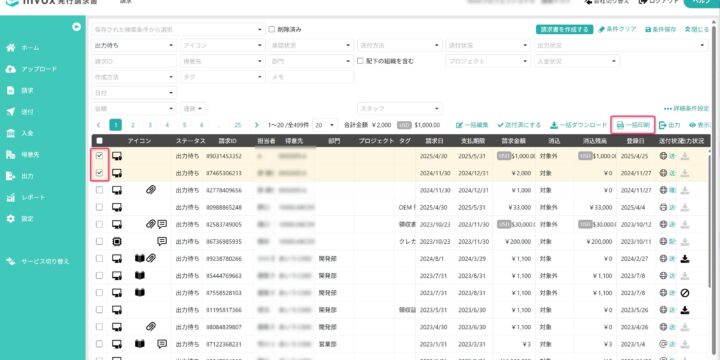The width and height of the screenshot is (720, 360).
Task: Click the 出力 icon in sidebar
Action: pos(11,176)
